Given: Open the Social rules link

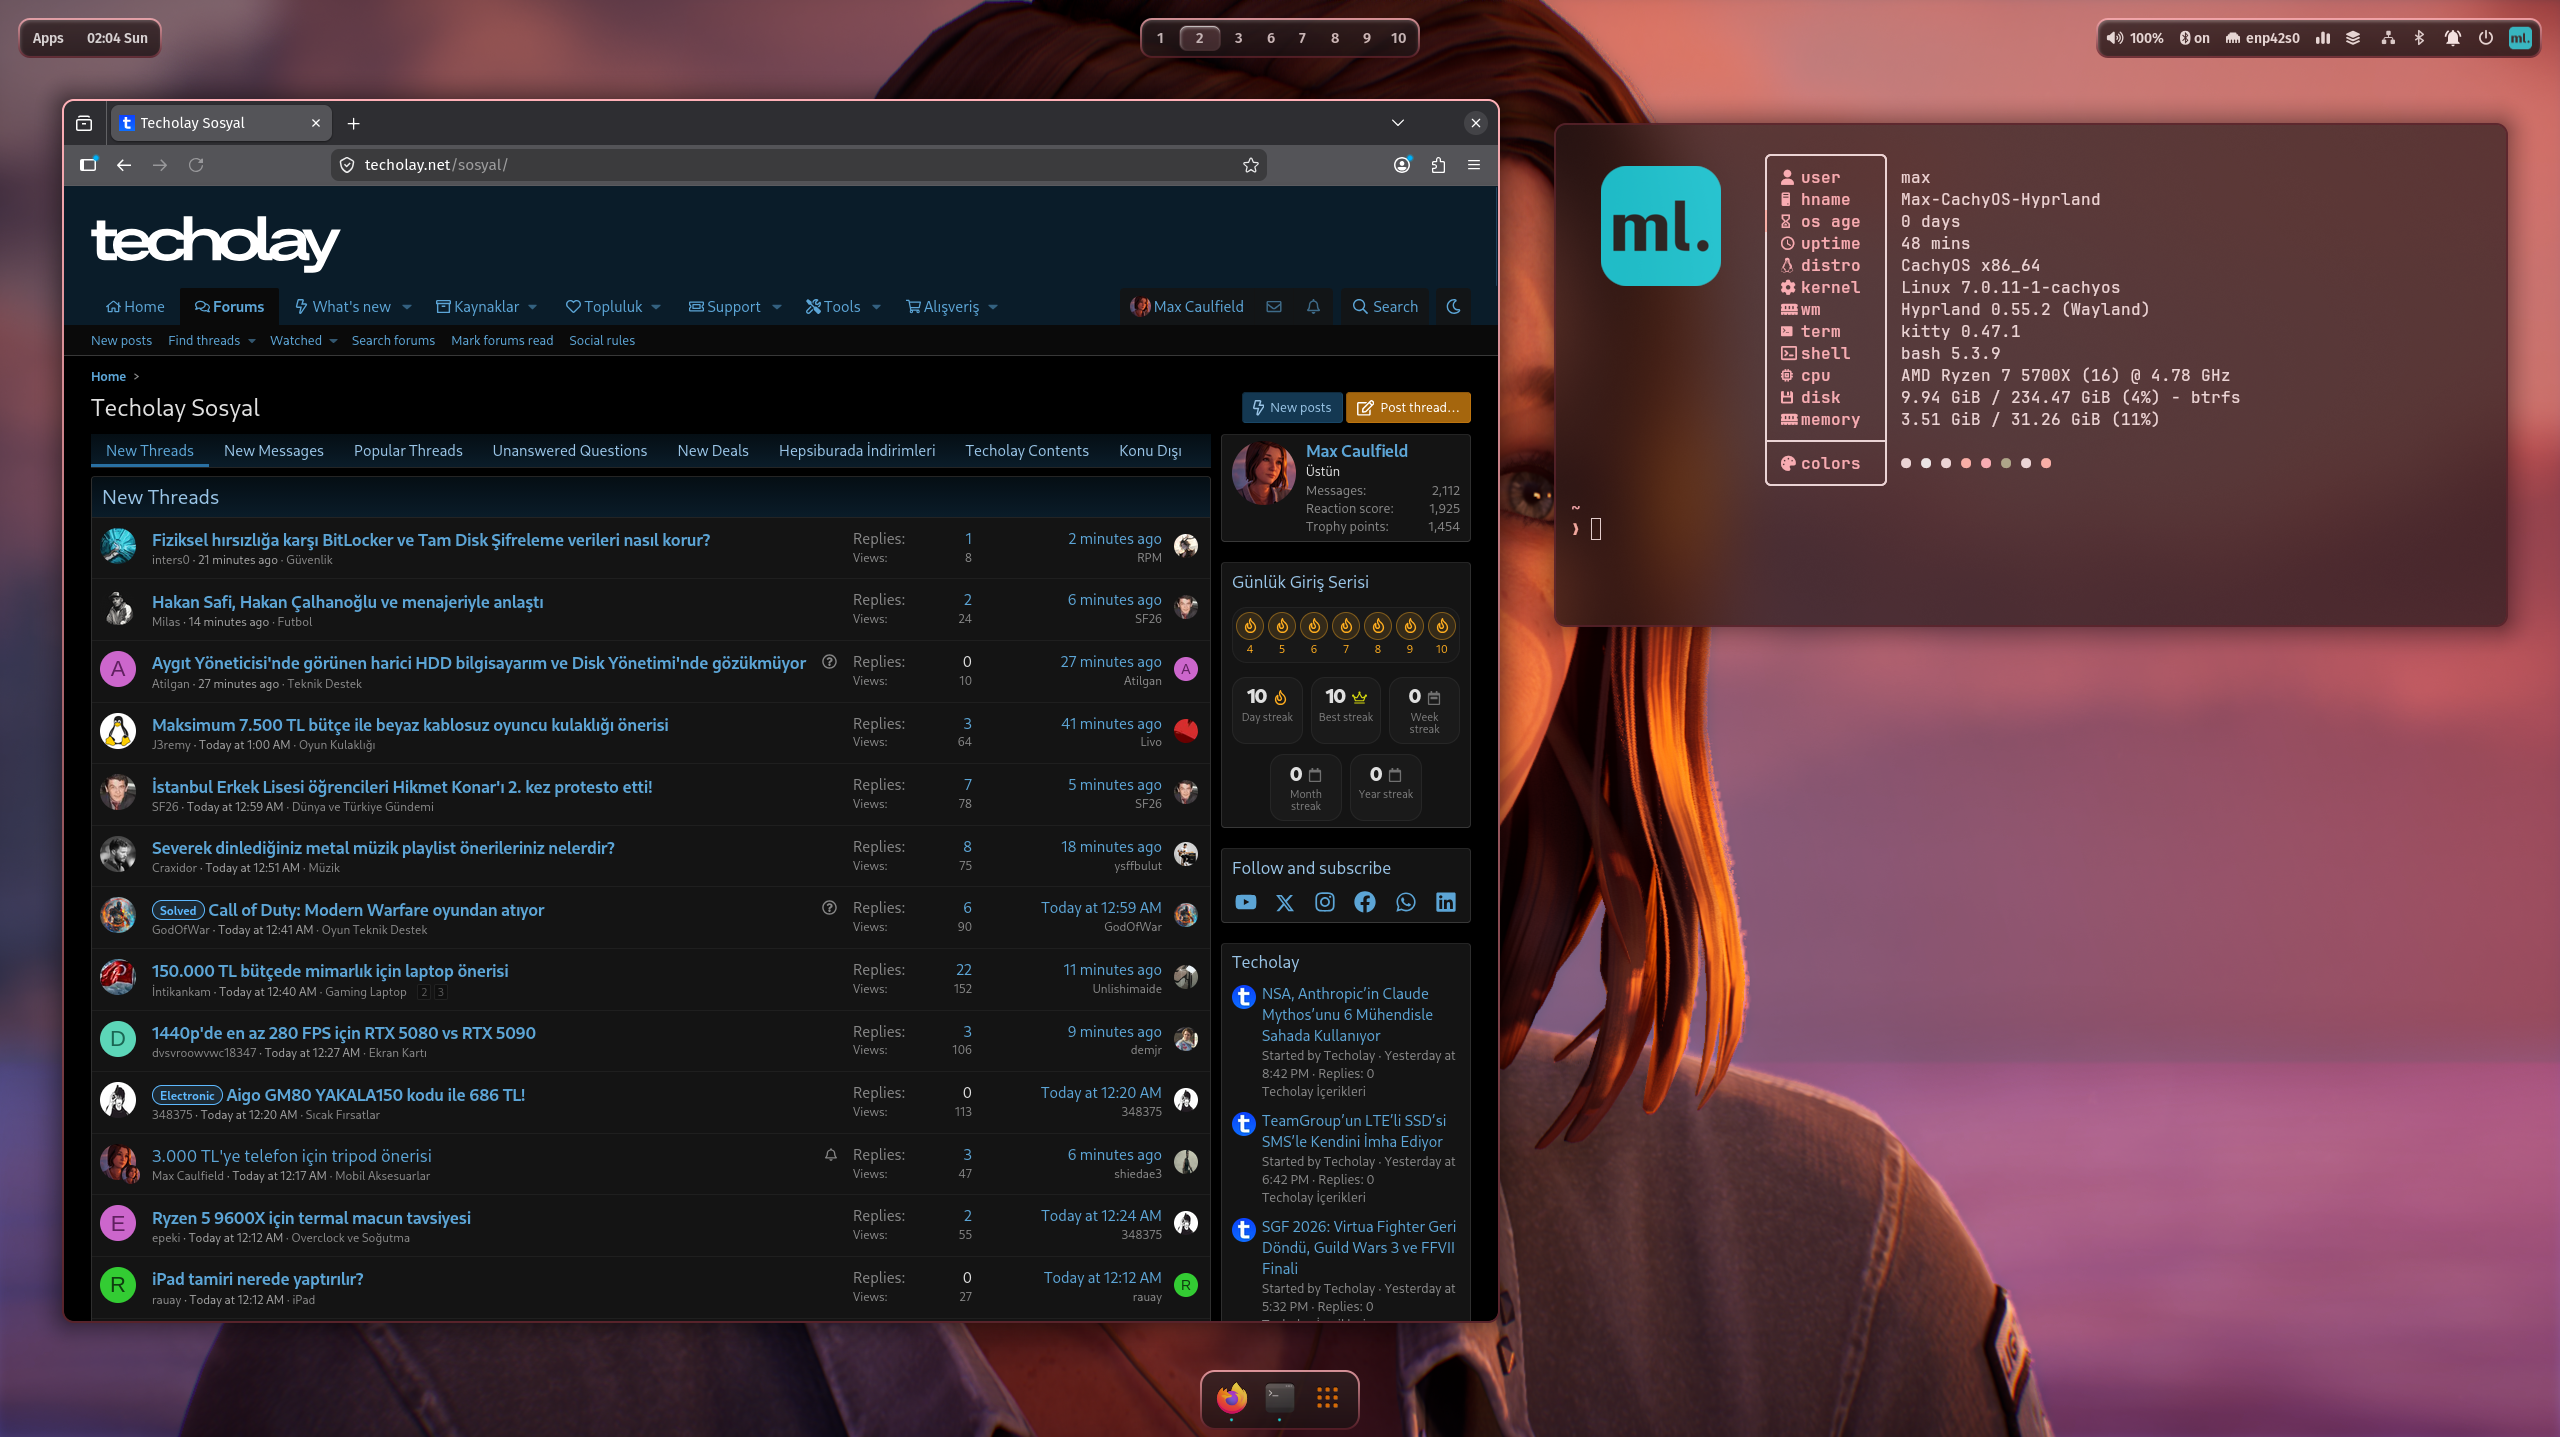Looking at the screenshot, I should tap(602, 341).
